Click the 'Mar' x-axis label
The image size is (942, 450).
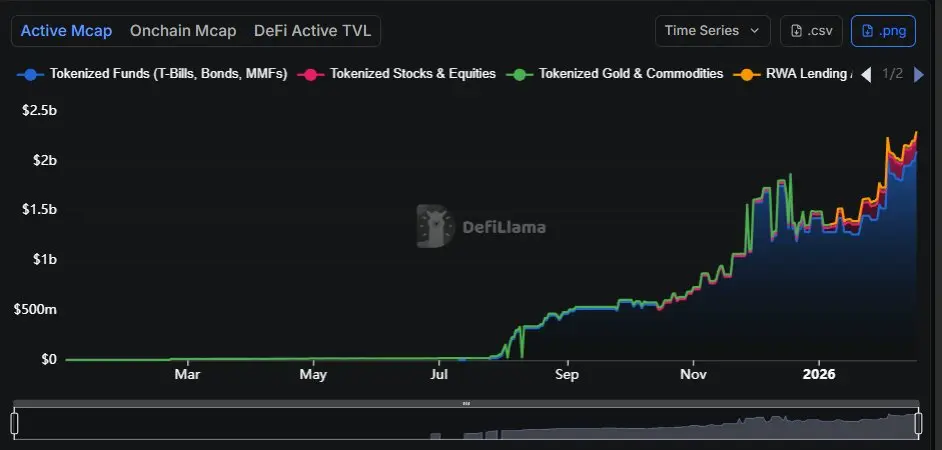187,374
